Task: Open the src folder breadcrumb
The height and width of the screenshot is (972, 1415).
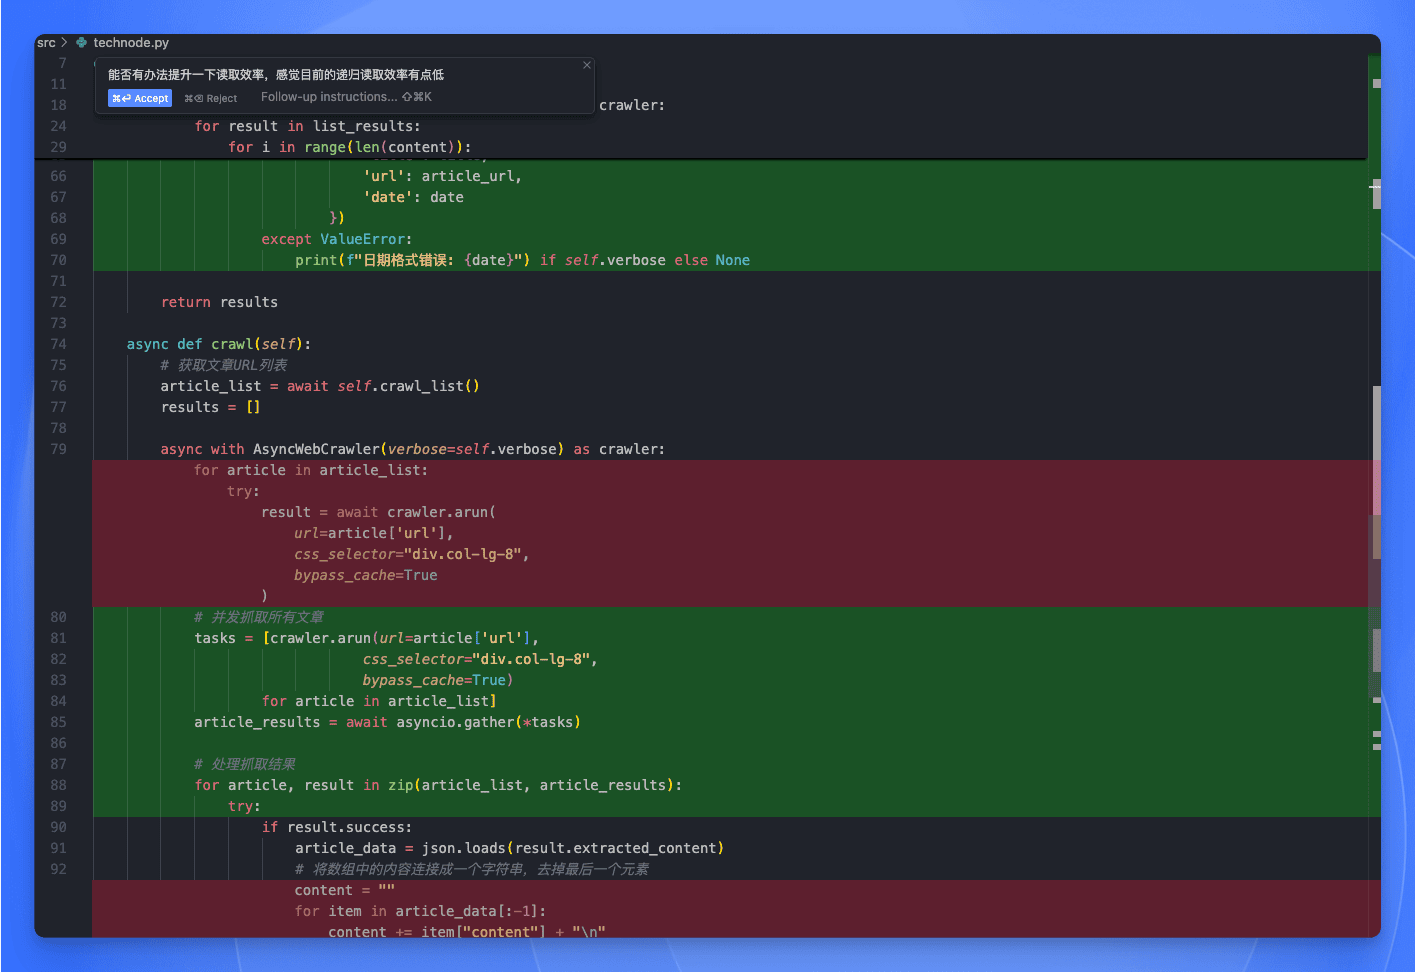Action: click(x=46, y=43)
